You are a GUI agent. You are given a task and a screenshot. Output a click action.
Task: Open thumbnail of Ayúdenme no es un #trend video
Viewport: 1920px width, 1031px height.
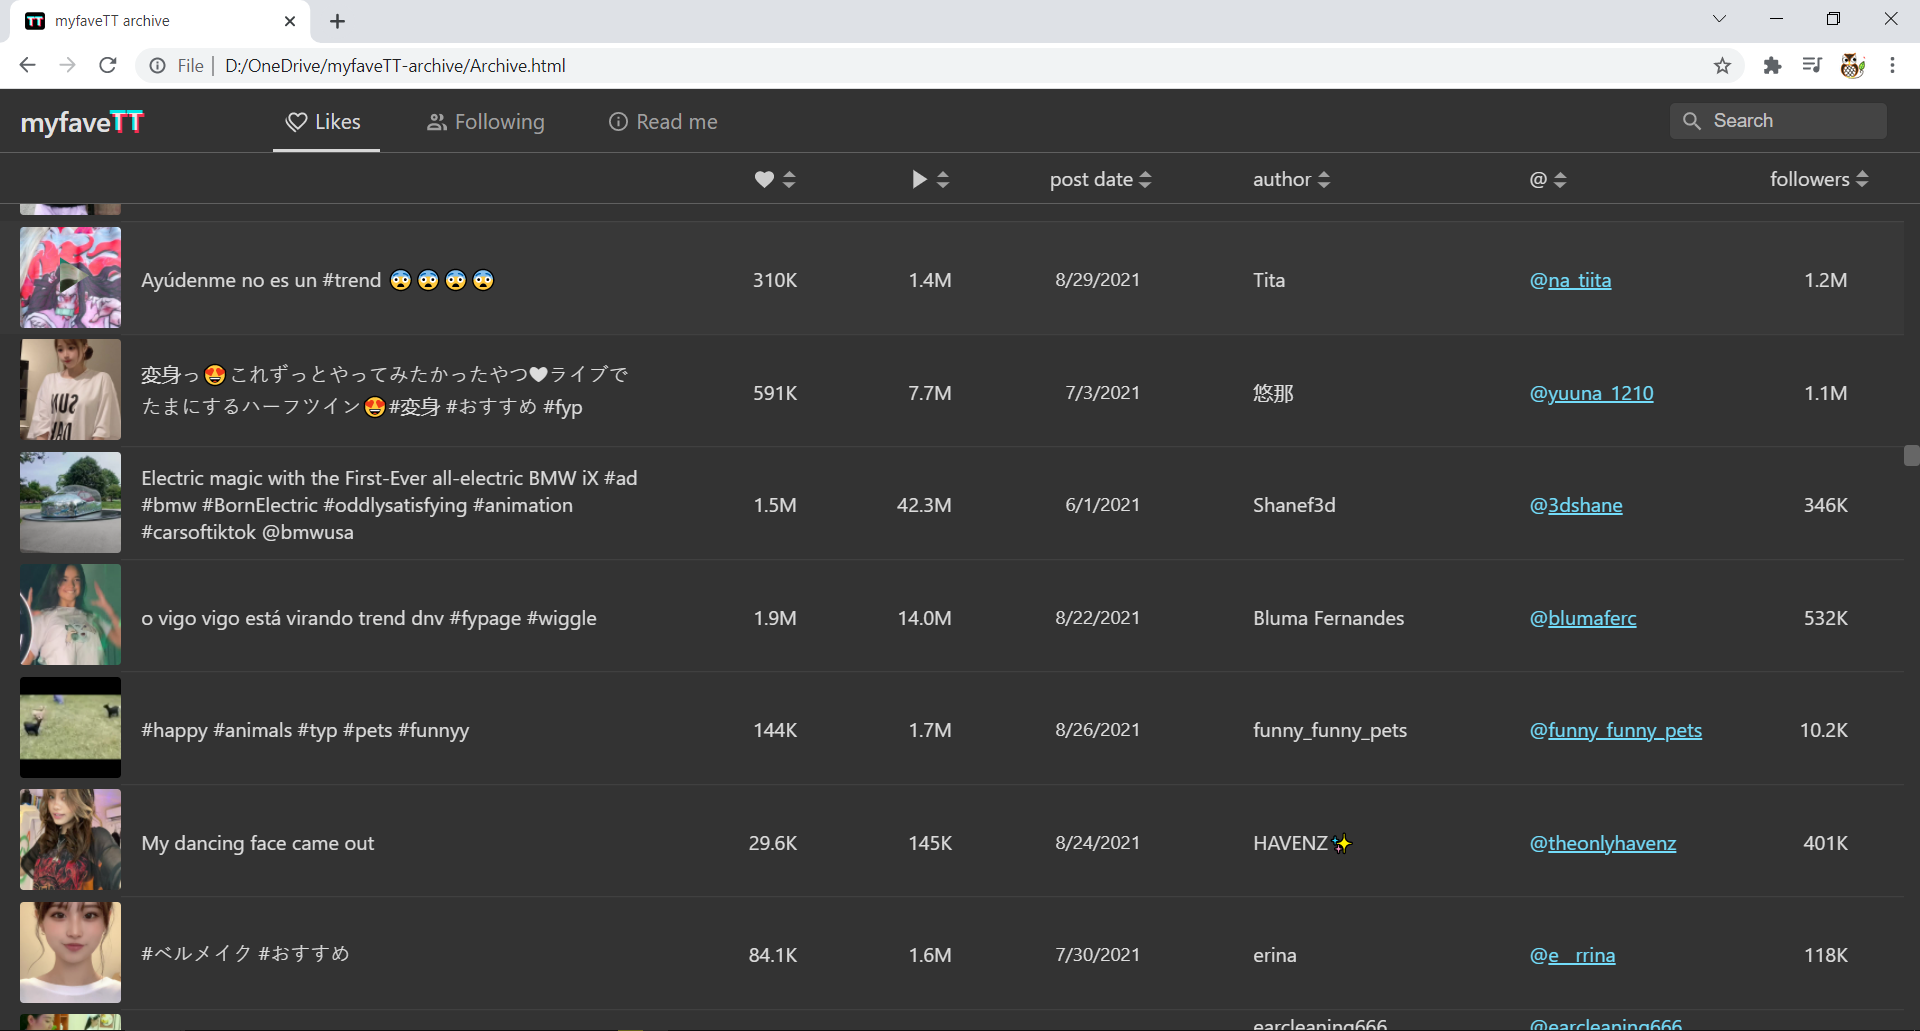pos(70,277)
